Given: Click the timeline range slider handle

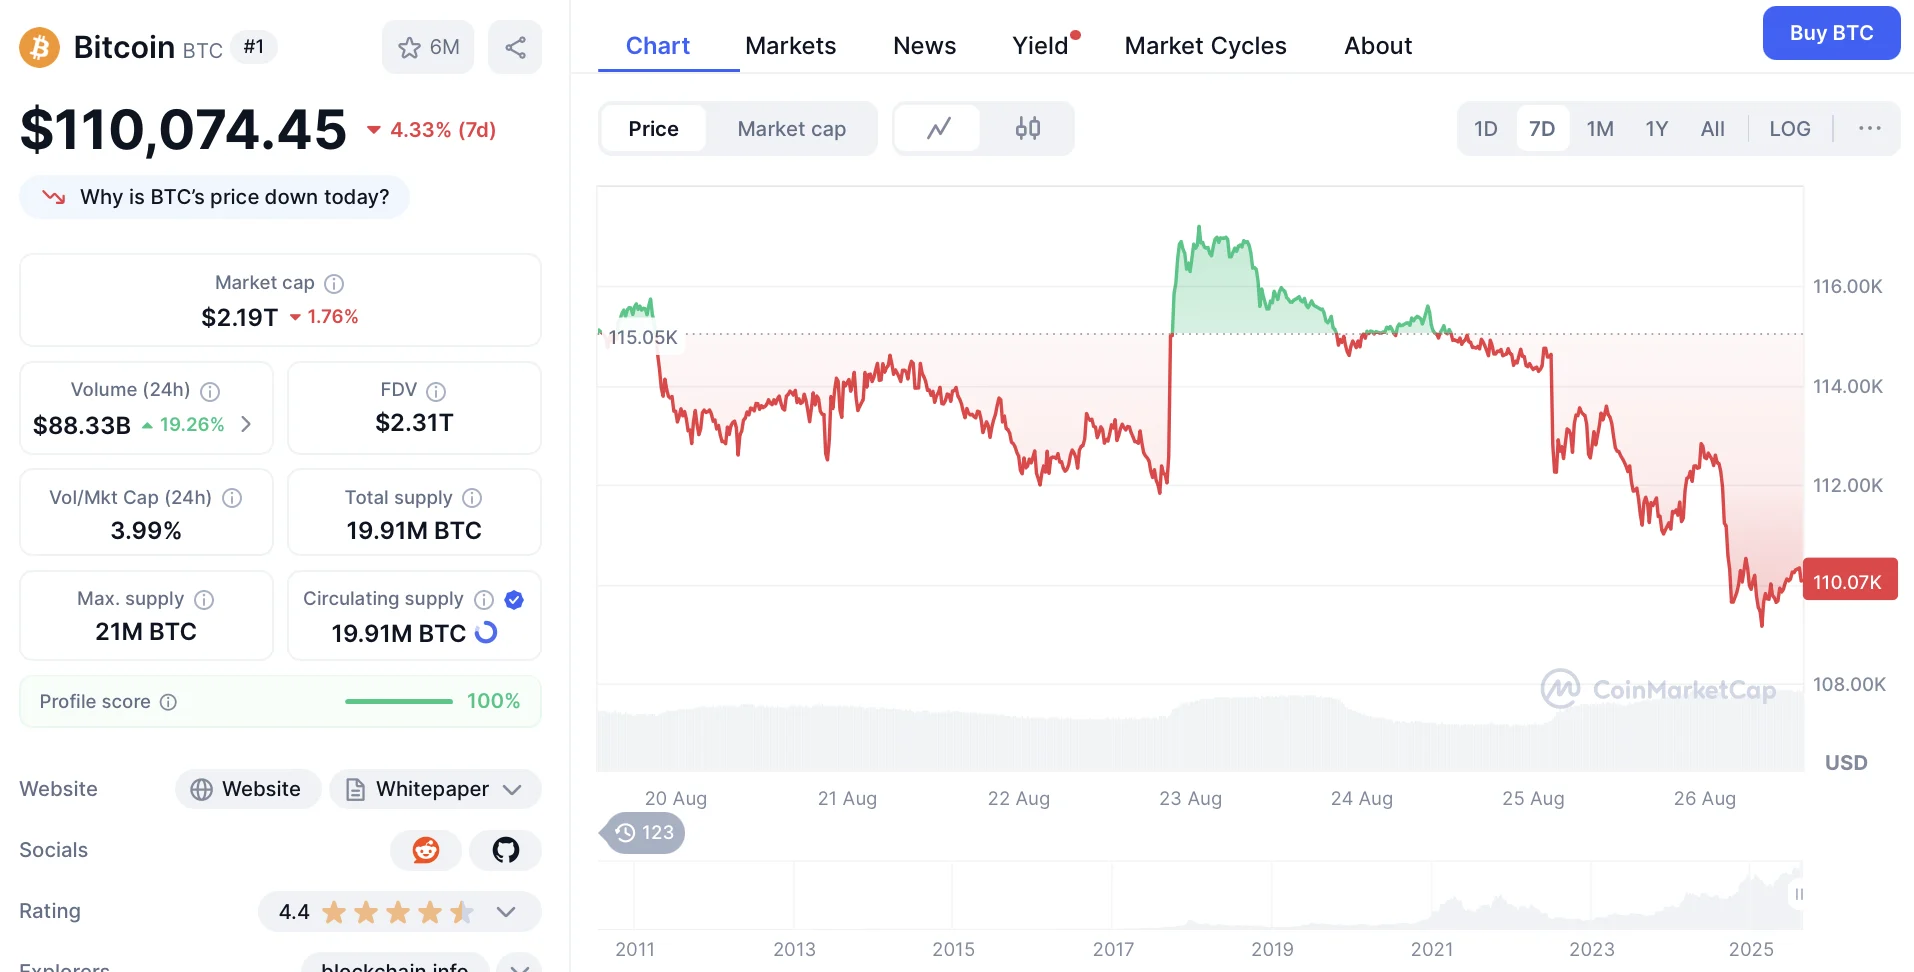Looking at the screenshot, I should click(x=1798, y=894).
